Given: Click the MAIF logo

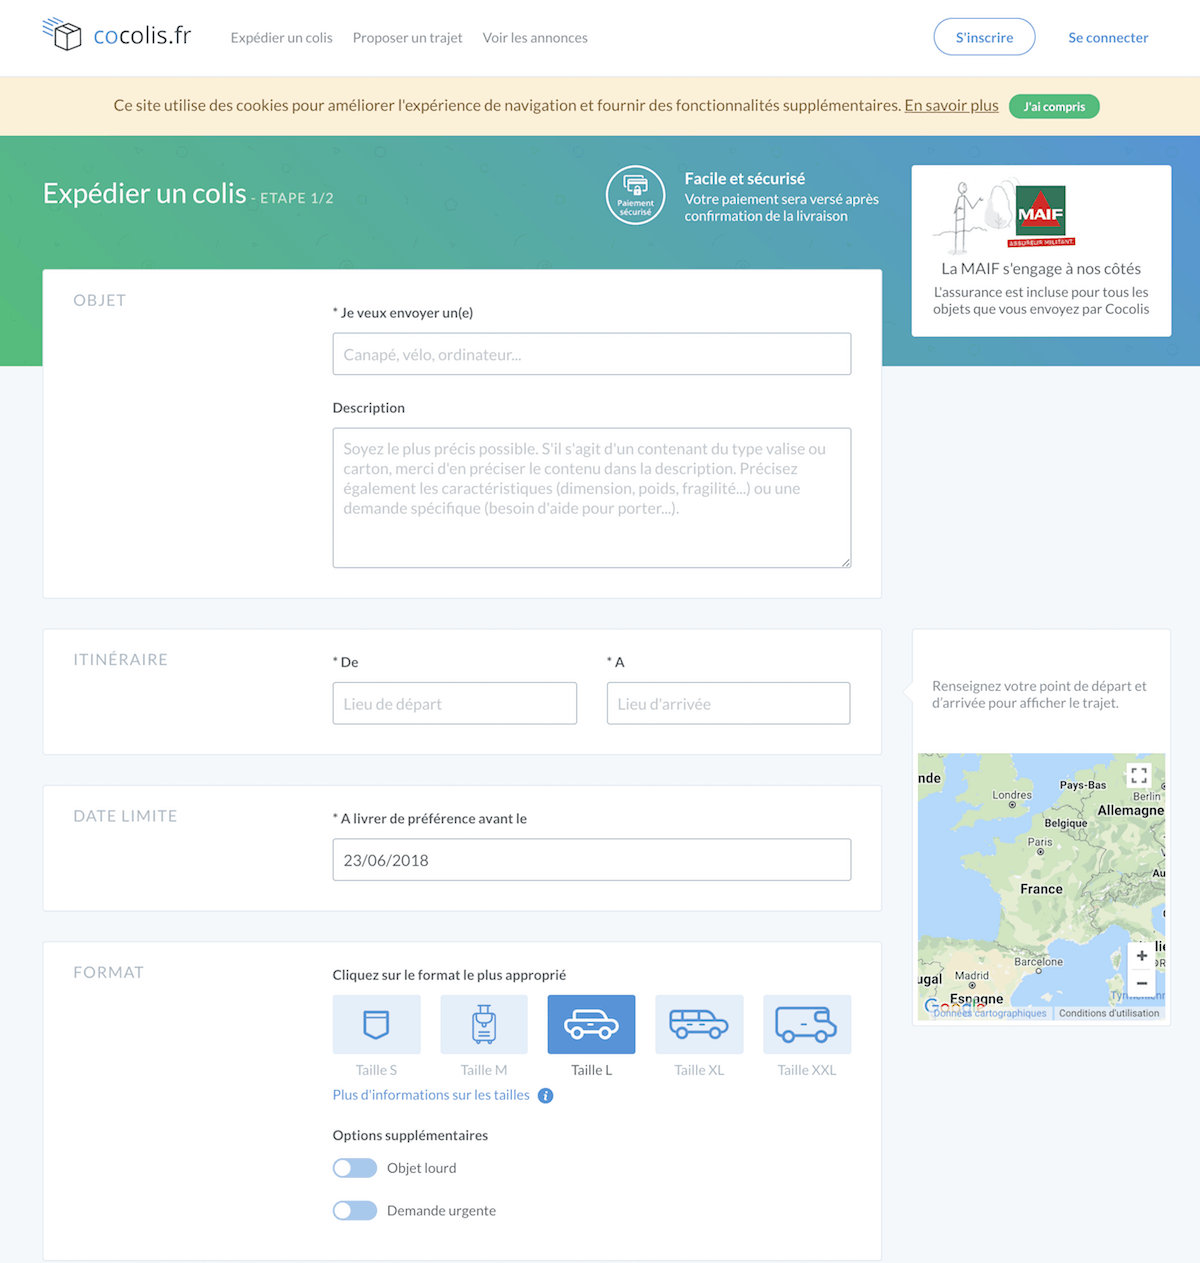Looking at the screenshot, I should click(x=1041, y=214).
